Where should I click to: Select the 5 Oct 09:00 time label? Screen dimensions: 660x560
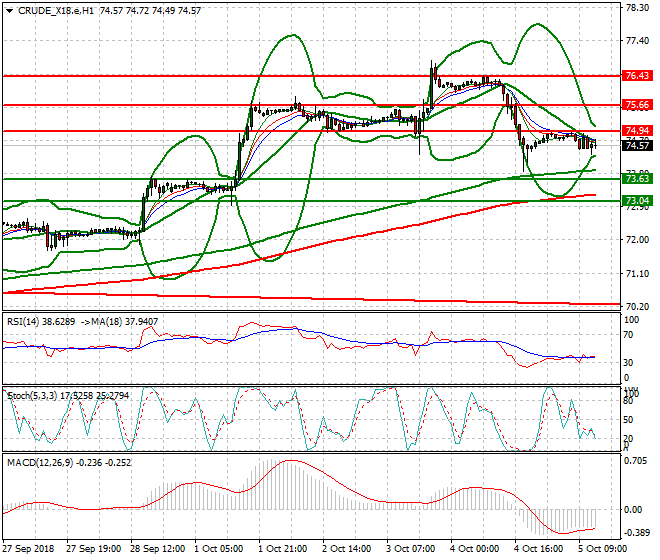(603, 549)
